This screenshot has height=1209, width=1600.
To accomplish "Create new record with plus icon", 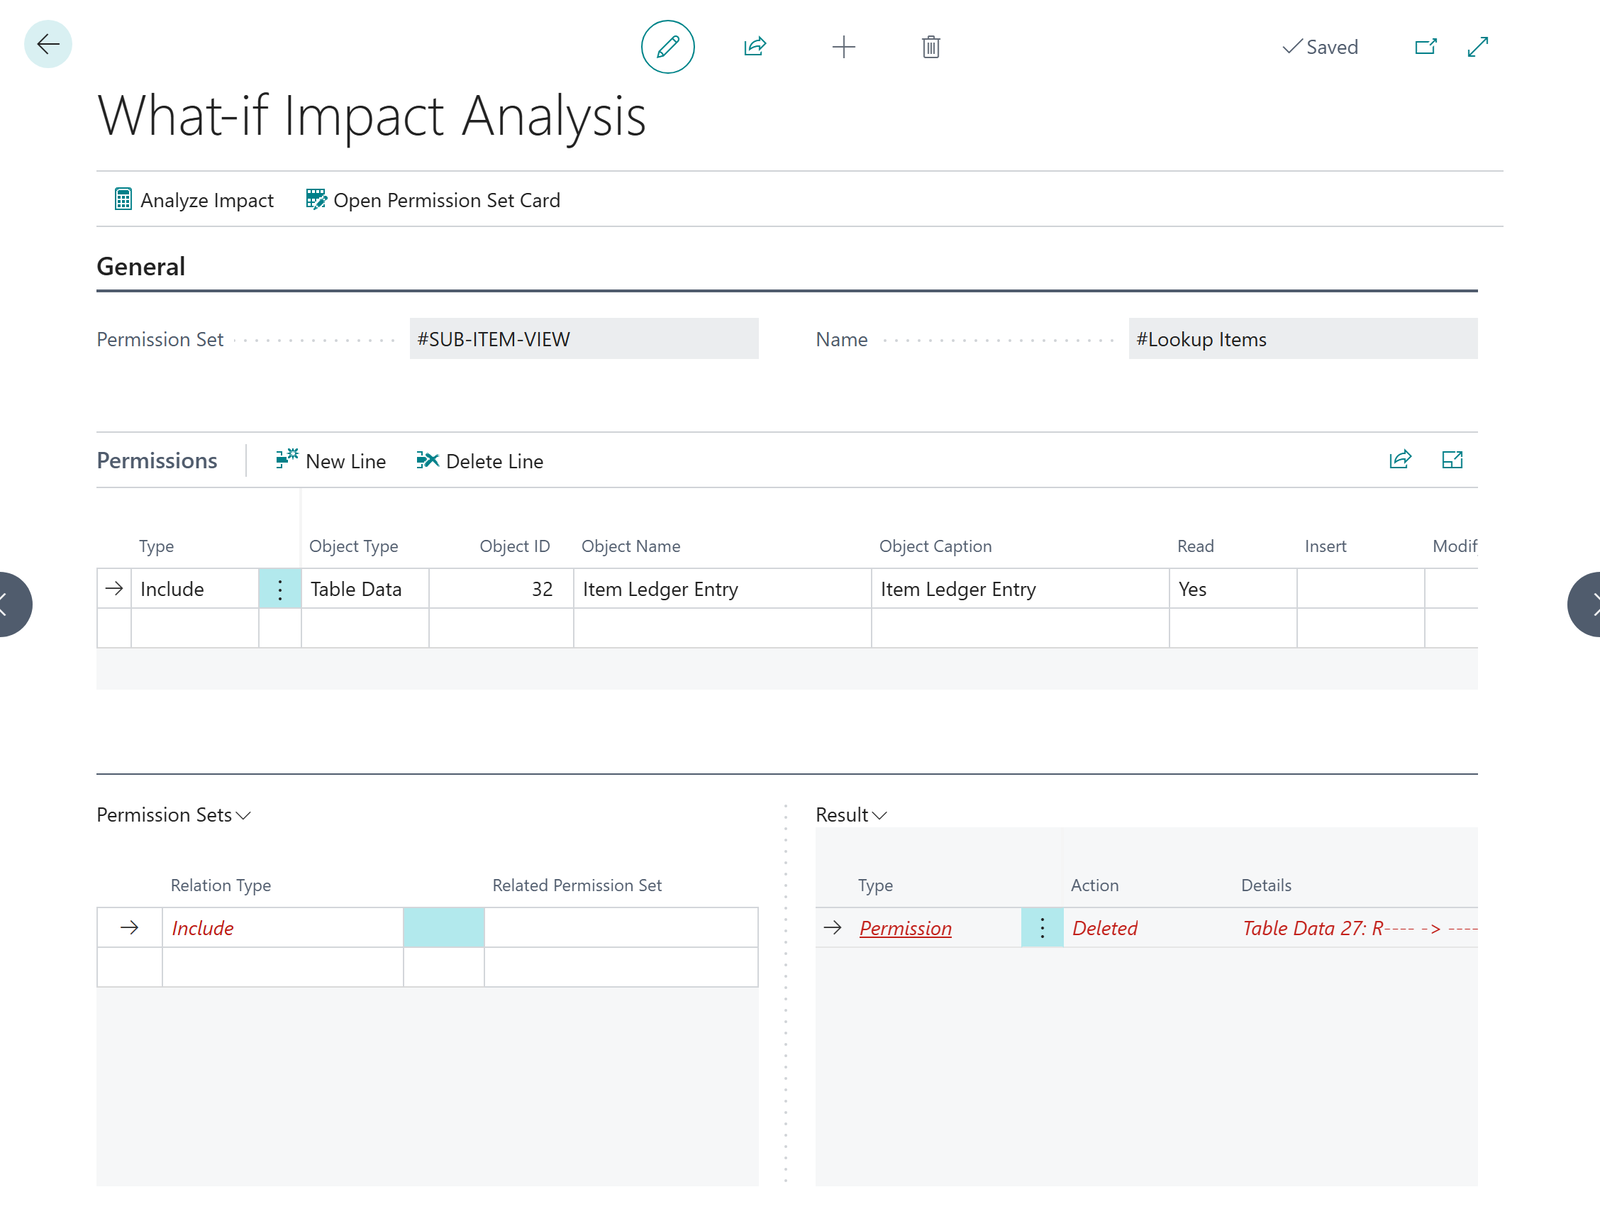I will pyautogui.click(x=844, y=47).
